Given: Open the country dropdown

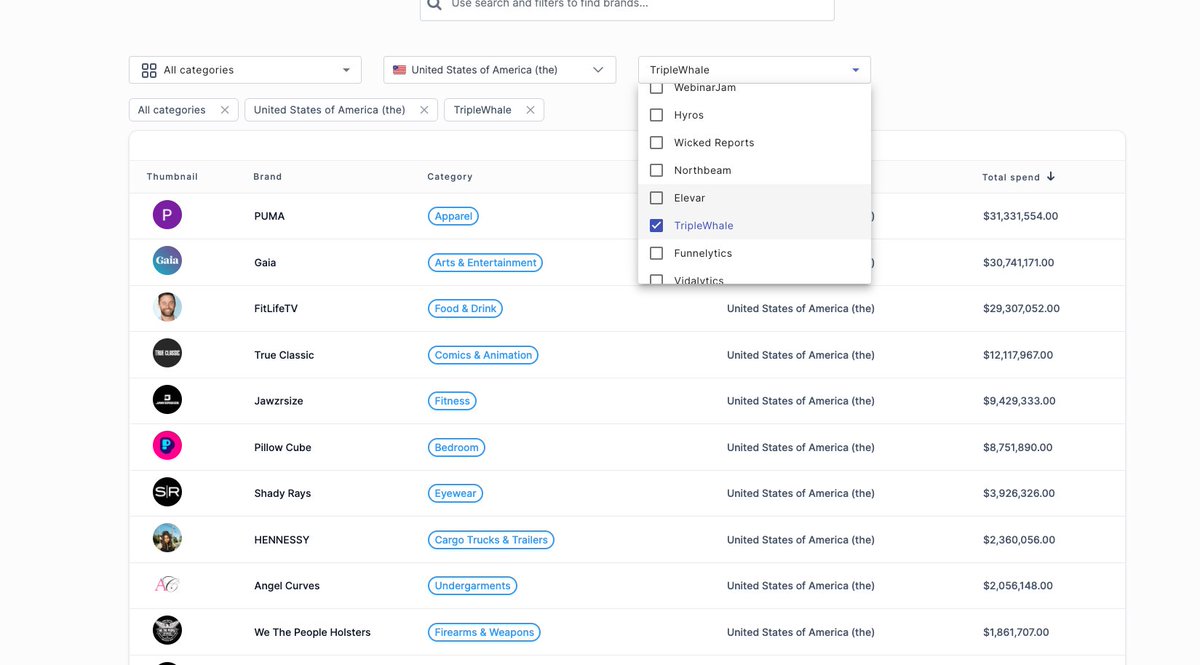Looking at the screenshot, I should [x=500, y=70].
